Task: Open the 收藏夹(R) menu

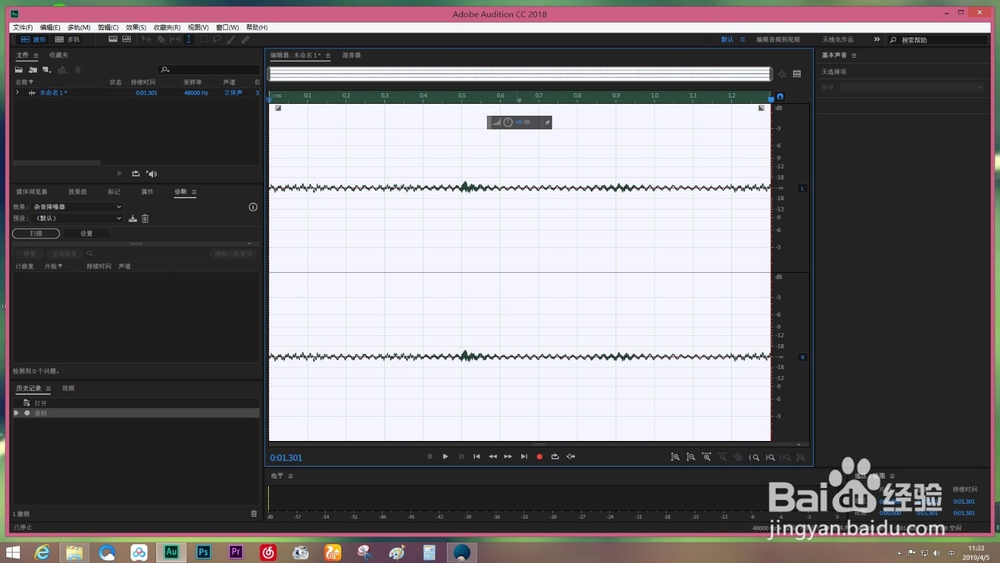Action: coord(167,27)
